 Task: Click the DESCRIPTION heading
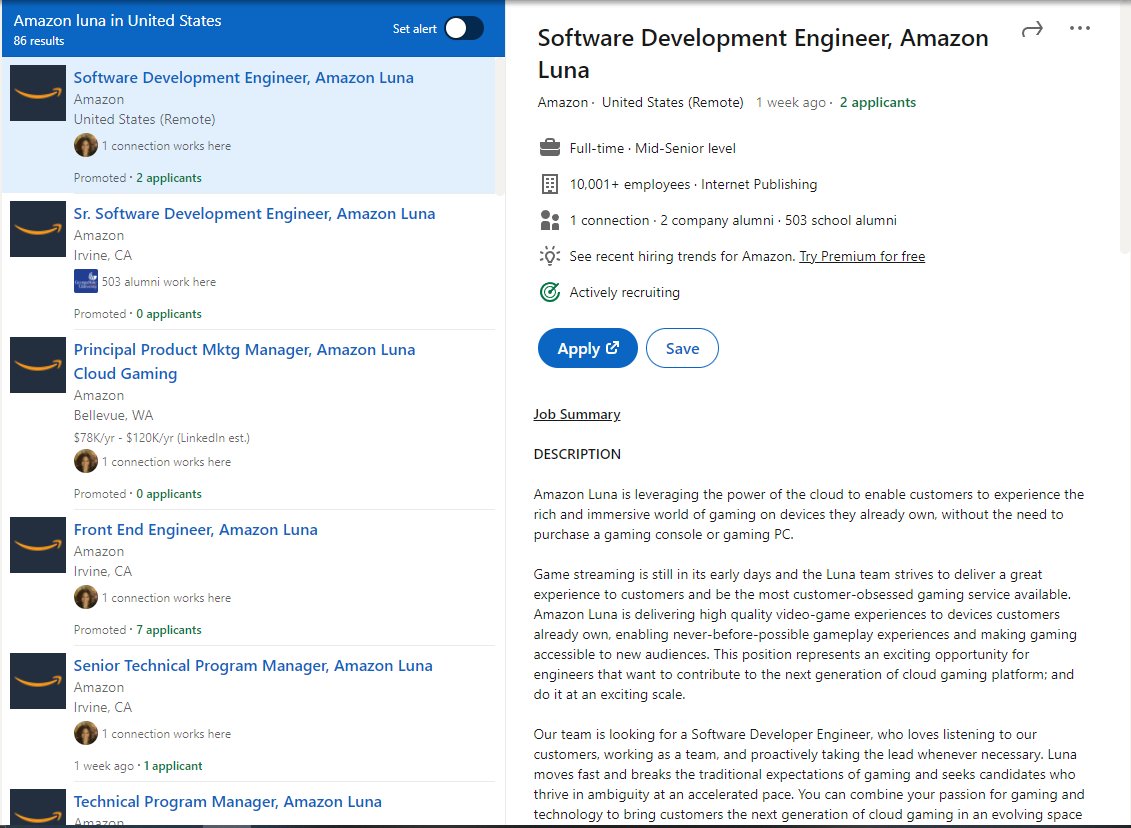577,454
